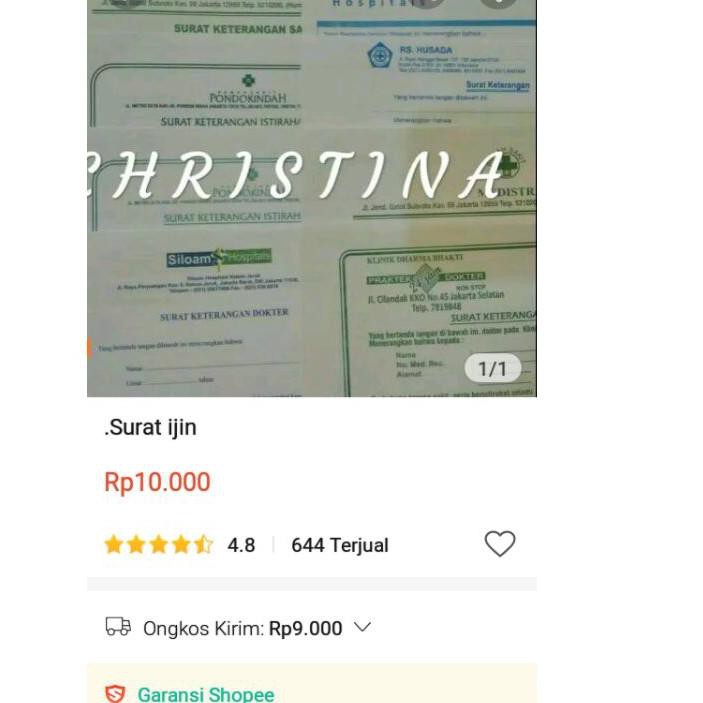Select the 4.8 rating score

pyautogui.click(x=241, y=545)
